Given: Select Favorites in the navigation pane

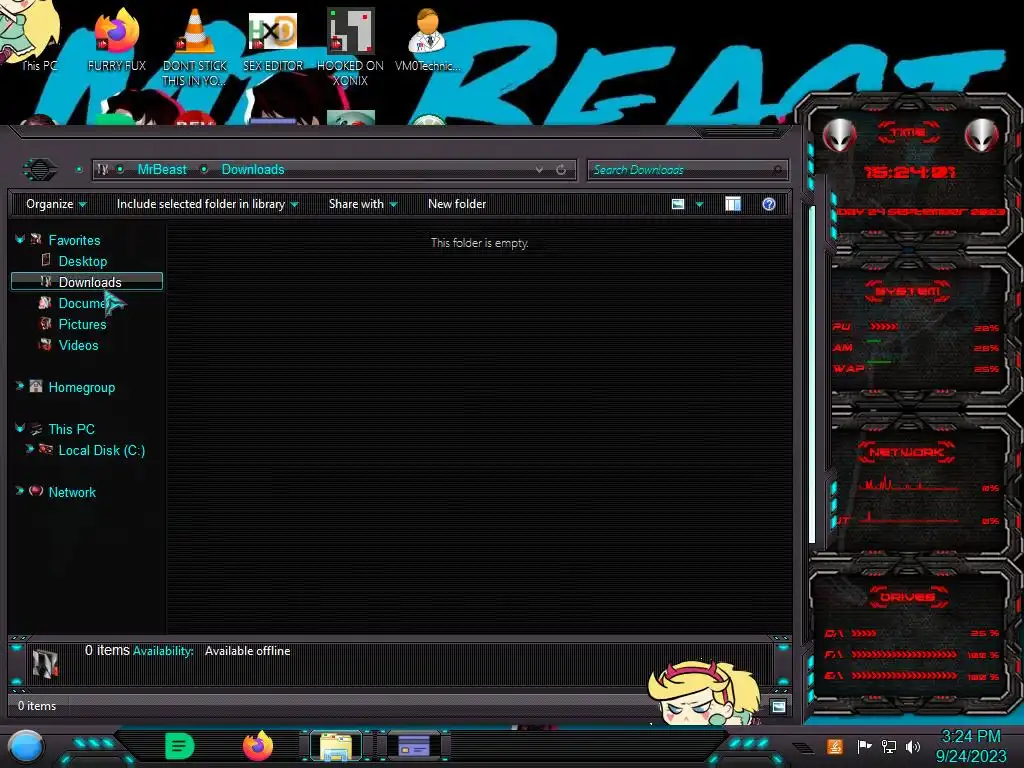Looking at the screenshot, I should pos(74,240).
